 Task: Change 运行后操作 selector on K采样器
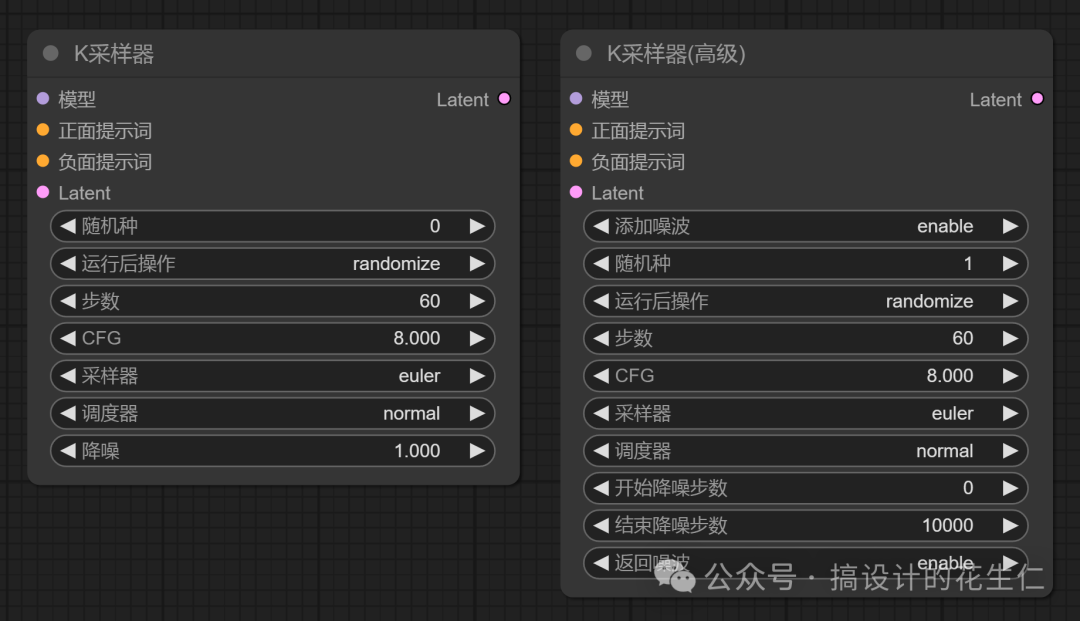(272, 263)
